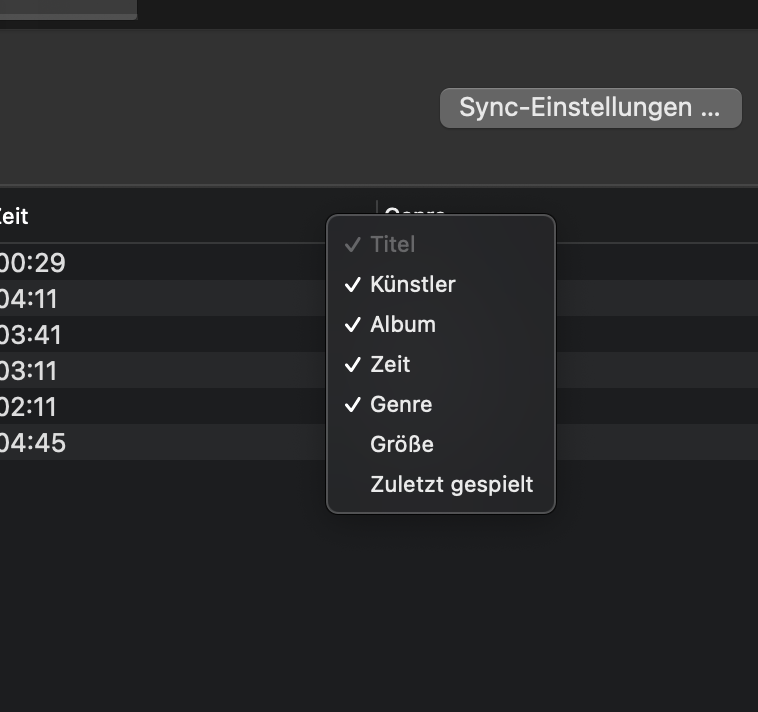Click the gray bar in the top-left corner
758x712 pixels.
point(68,9)
